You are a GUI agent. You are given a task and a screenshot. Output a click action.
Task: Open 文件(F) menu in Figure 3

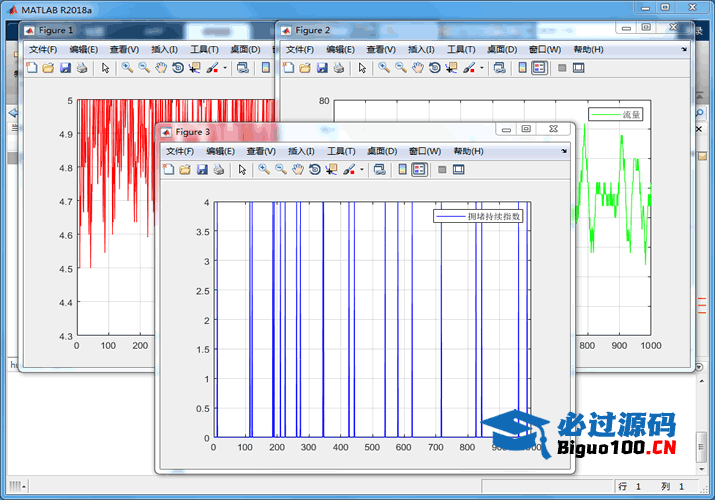(x=180, y=151)
